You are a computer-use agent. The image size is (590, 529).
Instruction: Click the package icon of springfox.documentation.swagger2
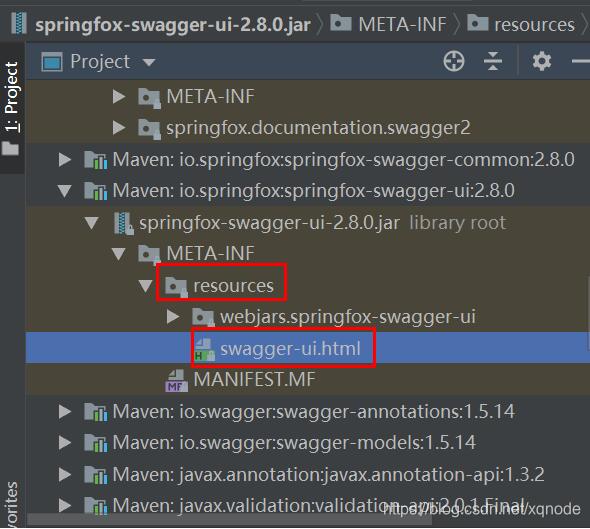(149, 128)
